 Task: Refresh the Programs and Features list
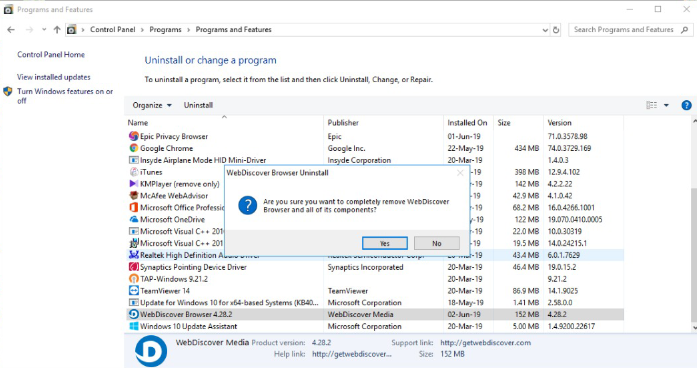[x=556, y=30]
